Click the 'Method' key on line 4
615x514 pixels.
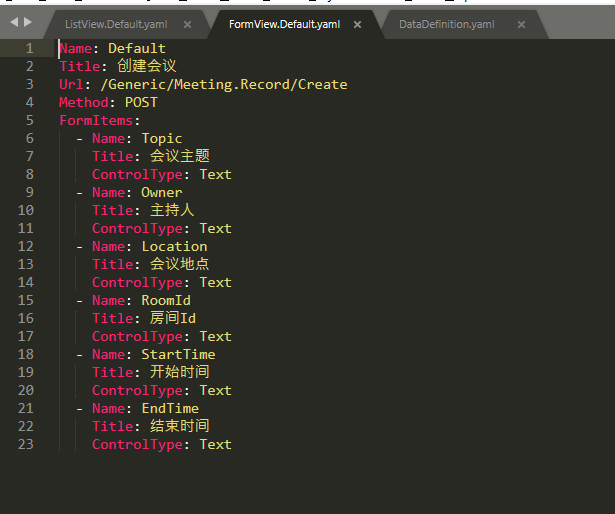(x=84, y=102)
